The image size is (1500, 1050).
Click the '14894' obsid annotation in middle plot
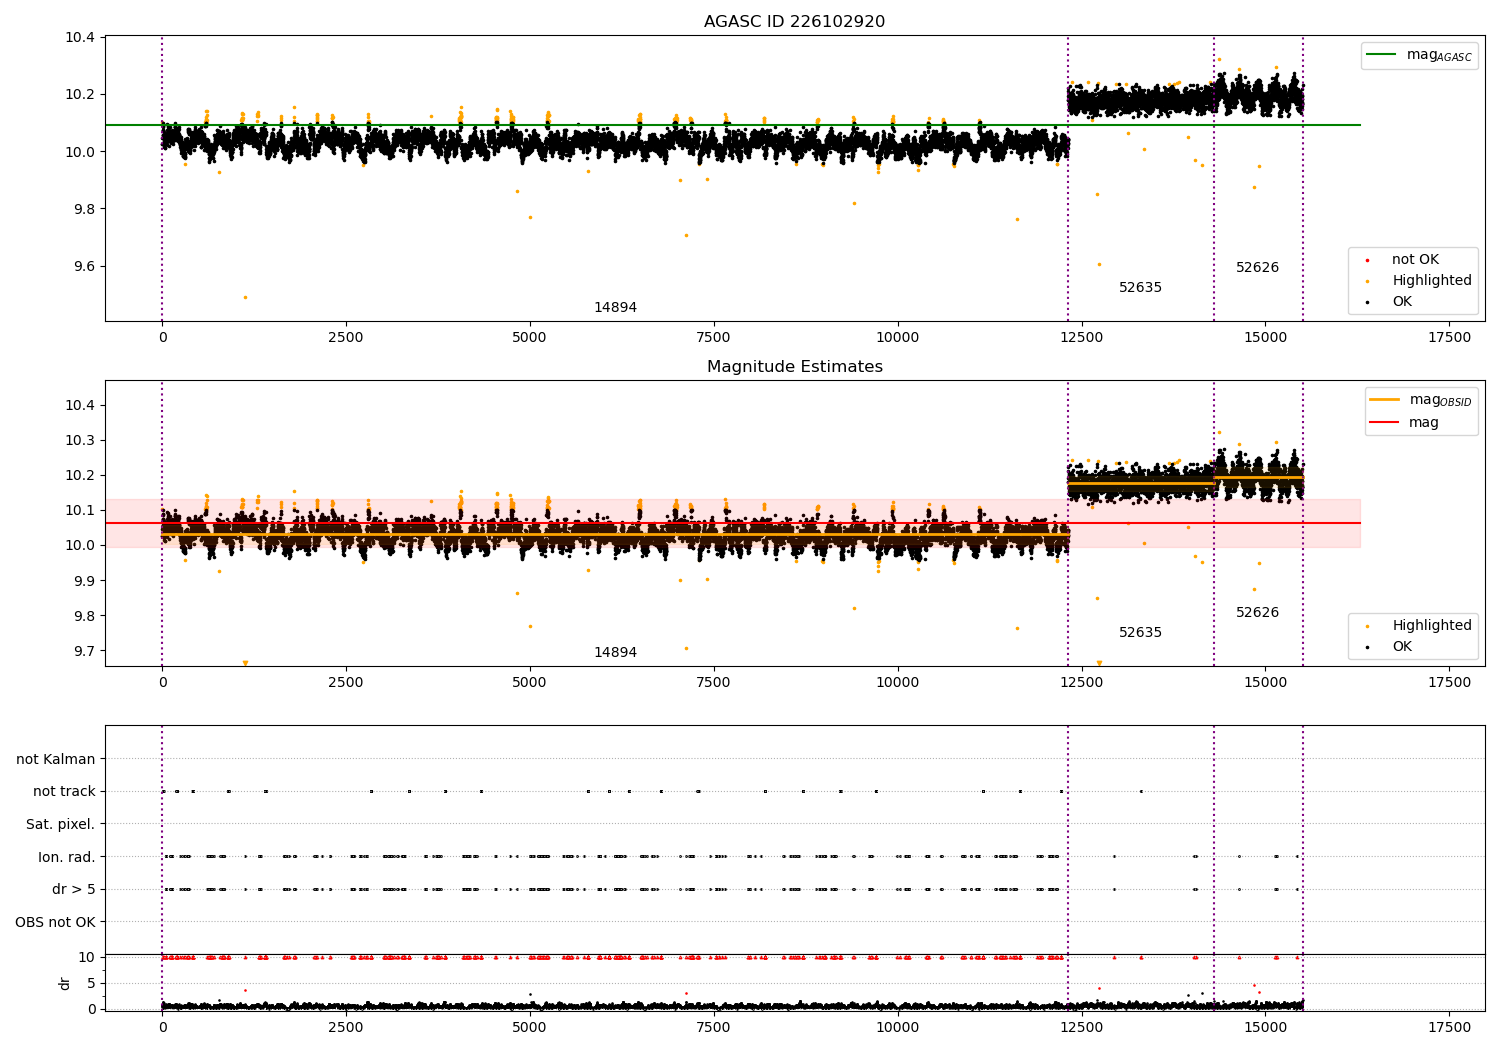[x=615, y=653]
